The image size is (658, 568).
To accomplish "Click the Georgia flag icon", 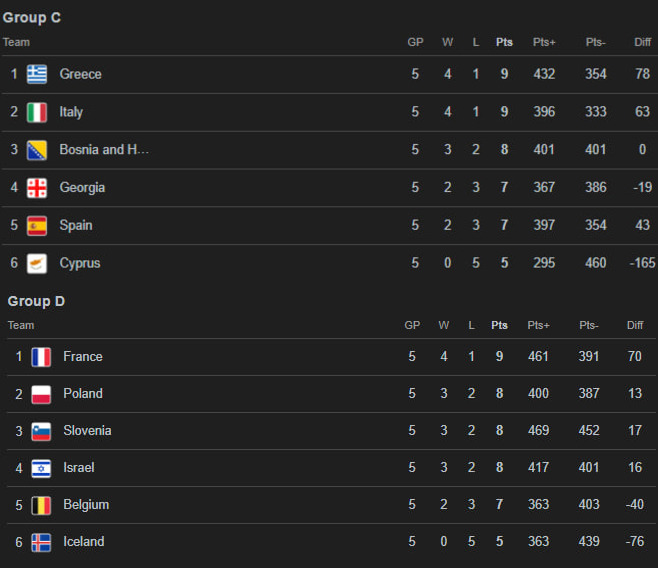I will pos(37,188).
